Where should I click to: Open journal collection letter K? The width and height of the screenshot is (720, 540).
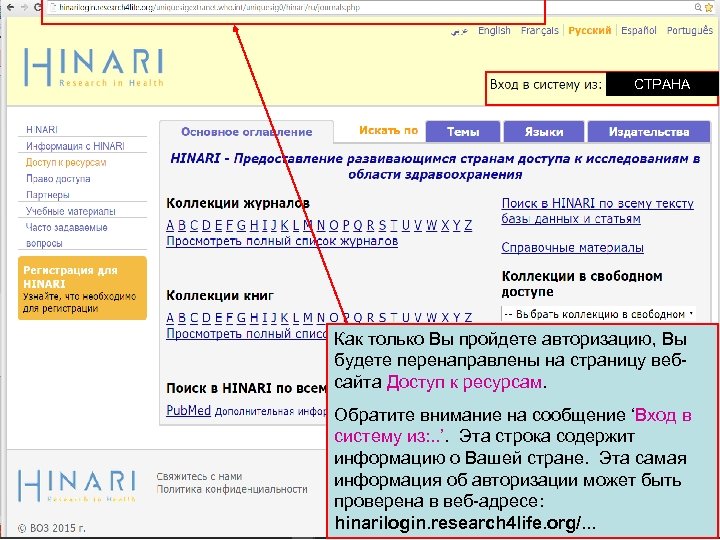click(x=285, y=225)
